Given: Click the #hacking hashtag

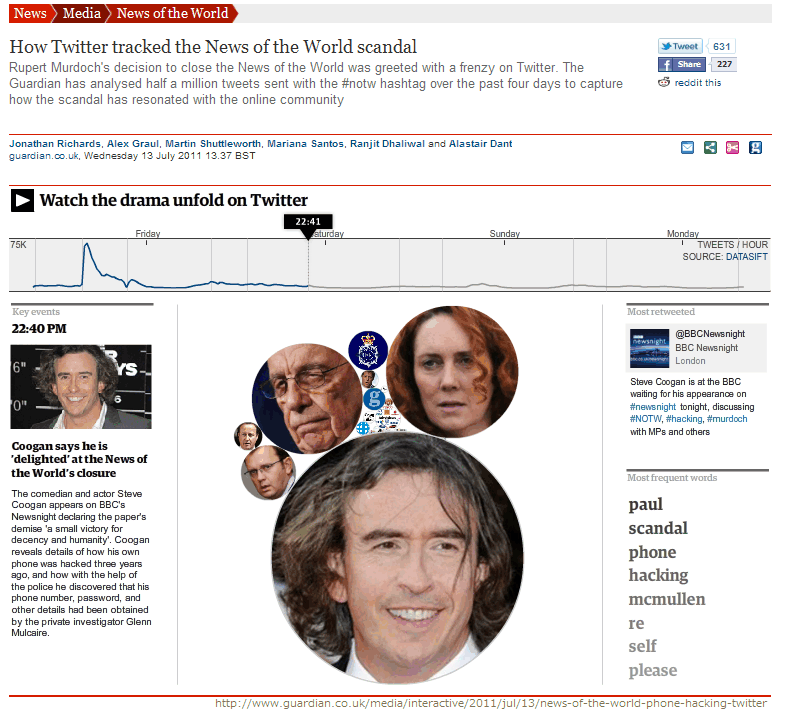Looking at the screenshot, I should (x=684, y=419).
